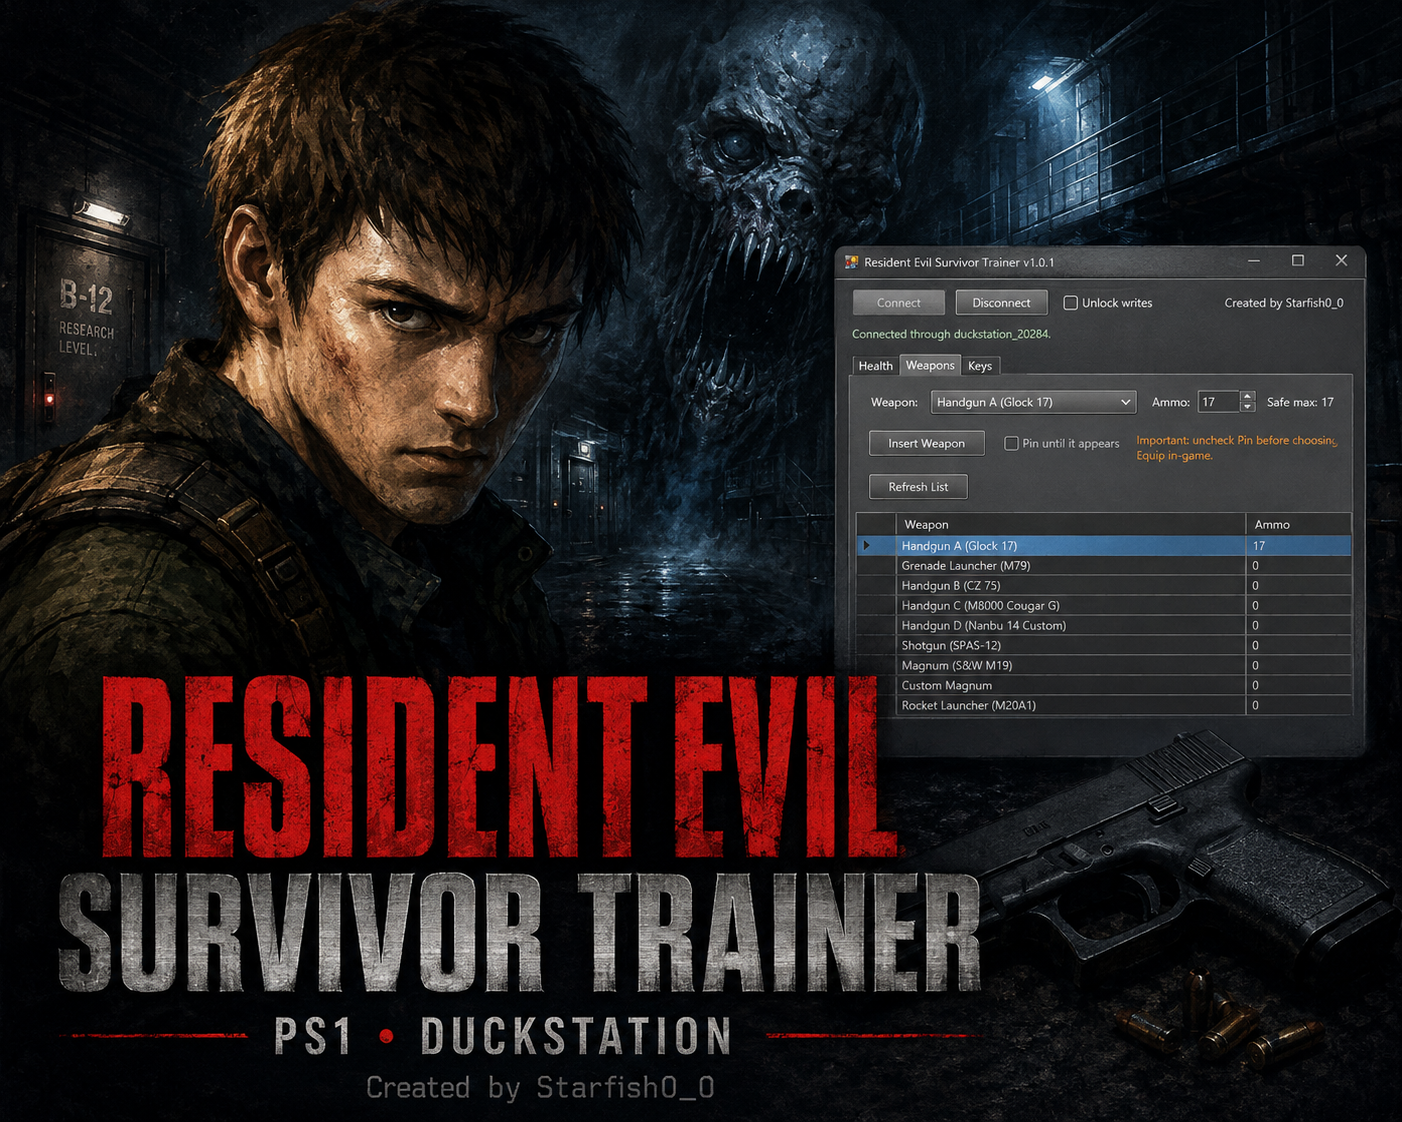Toggle the Pin until it appears checkbox

1011,443
